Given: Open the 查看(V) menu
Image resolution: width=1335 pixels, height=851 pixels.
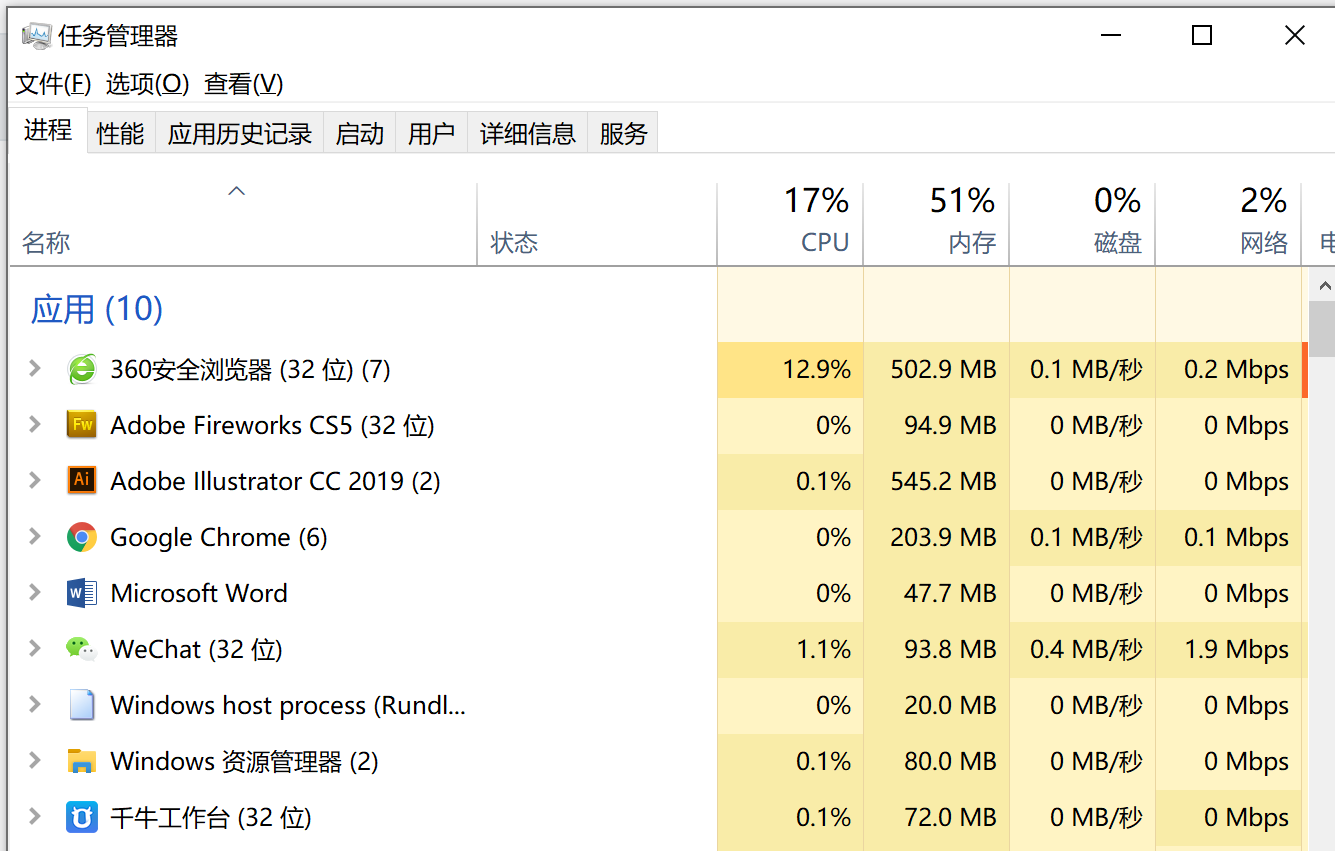Looking at the screenshot, I should 244,84.
